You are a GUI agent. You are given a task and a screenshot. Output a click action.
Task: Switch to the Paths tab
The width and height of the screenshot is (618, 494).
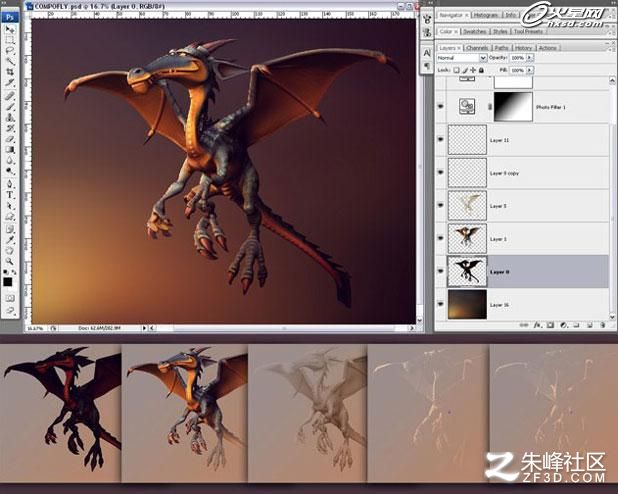(501, 48)
